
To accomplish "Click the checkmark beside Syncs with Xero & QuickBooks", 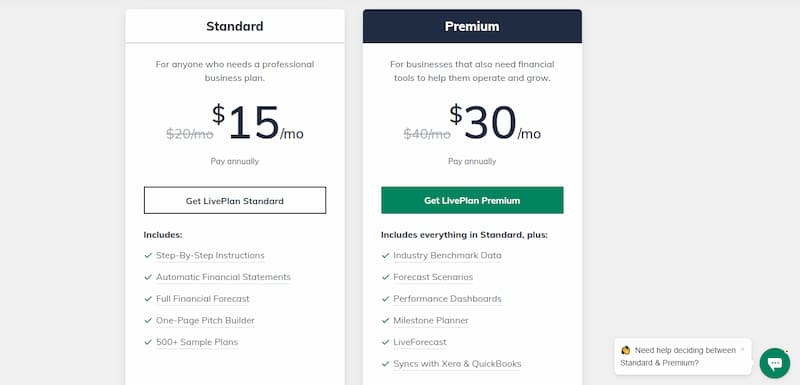I will [x=385, y=364].
